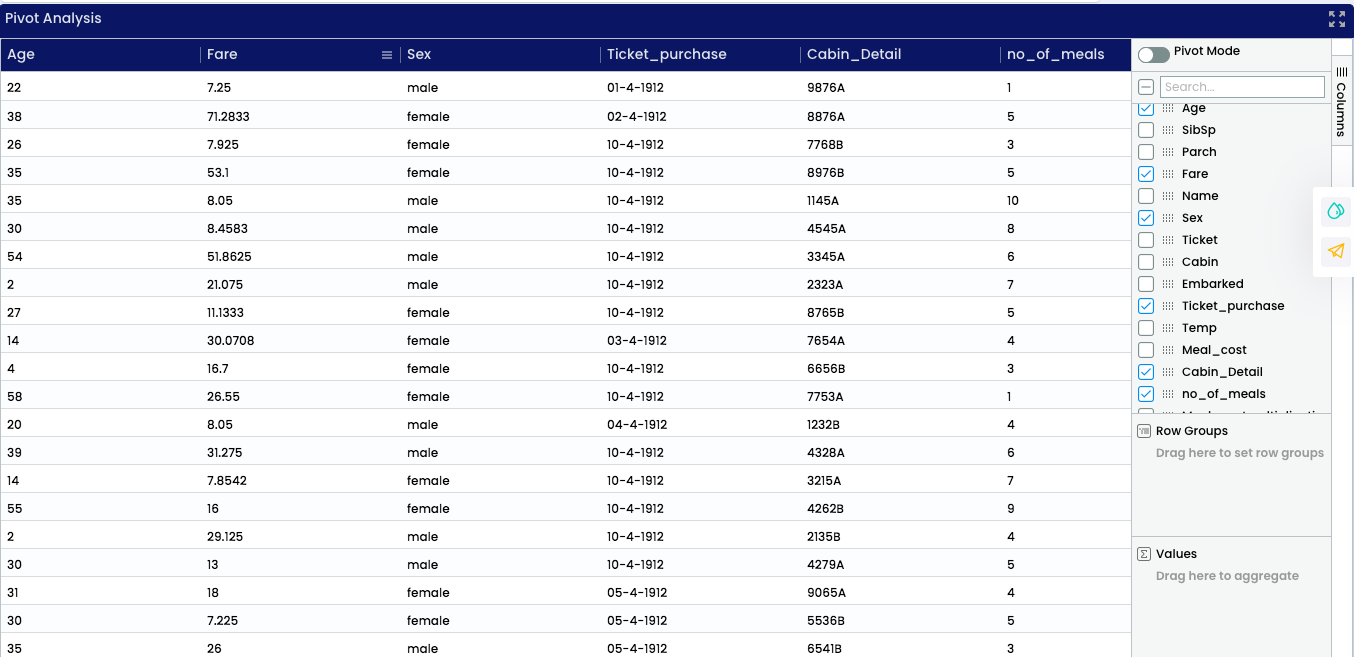Image resolution: width=1354 pixels, height=657 pixels.
Task: Grab the drag handle next to Cabin_Detail
Action: (1168, 372)
